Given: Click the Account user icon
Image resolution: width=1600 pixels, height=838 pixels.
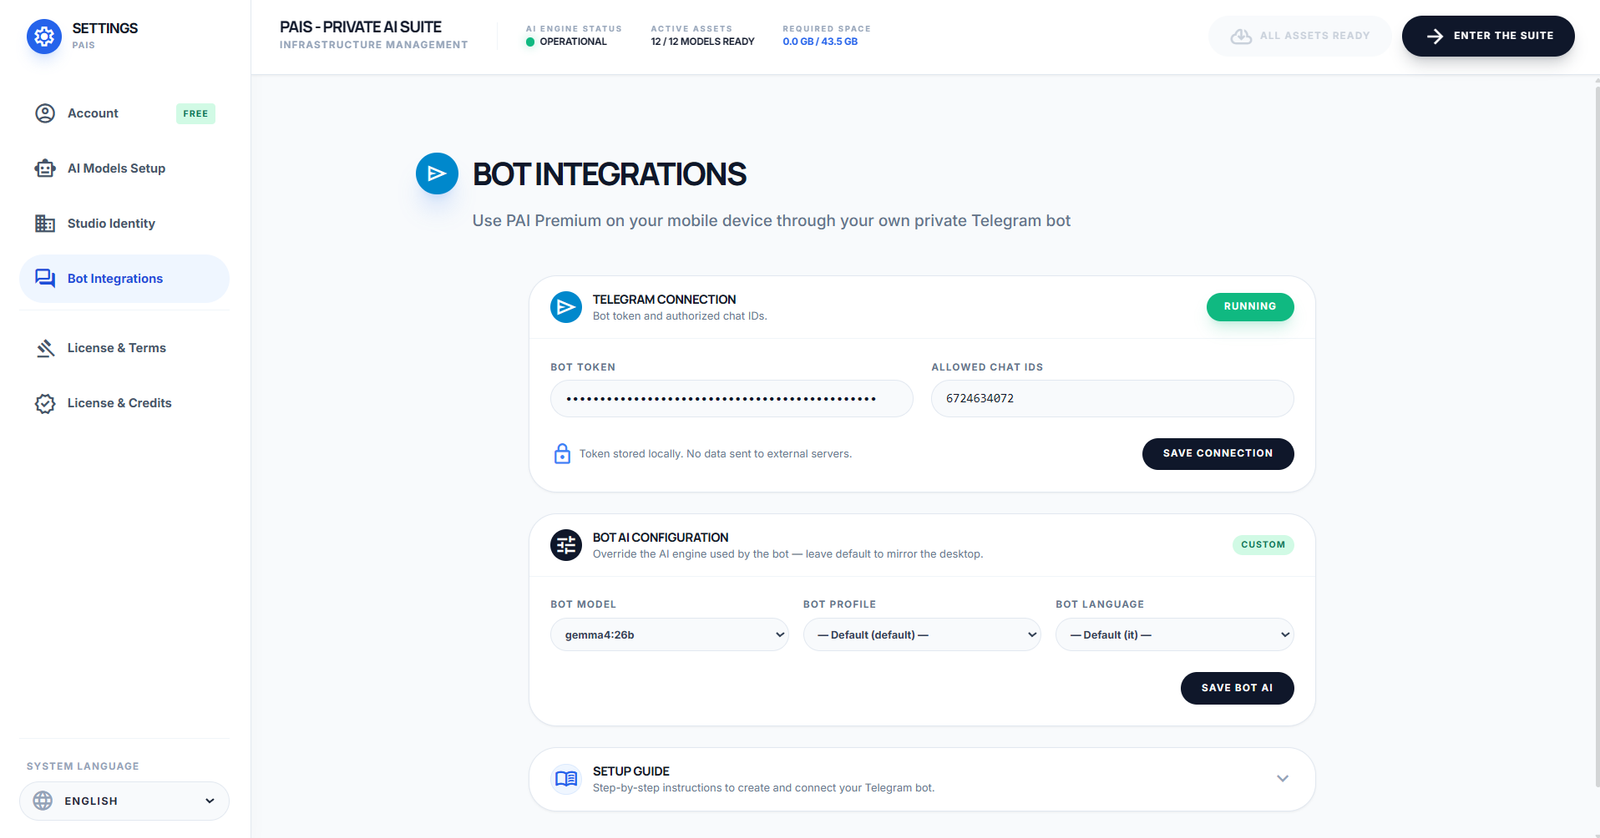Looking at the screenshot, I should coord(45,113).
